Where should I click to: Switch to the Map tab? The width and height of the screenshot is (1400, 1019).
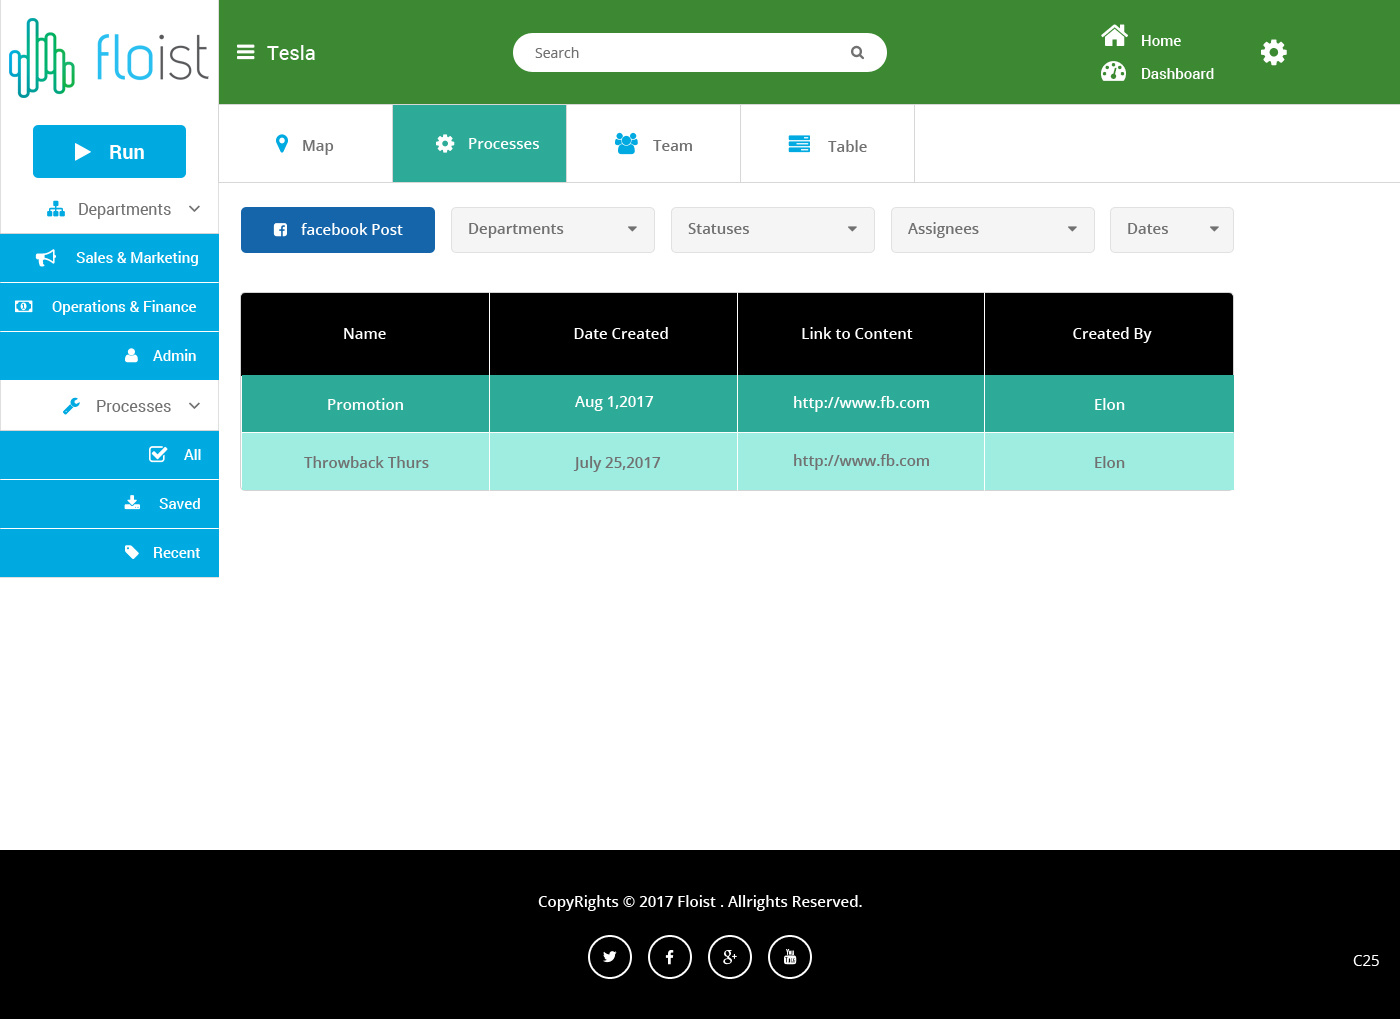305,145
